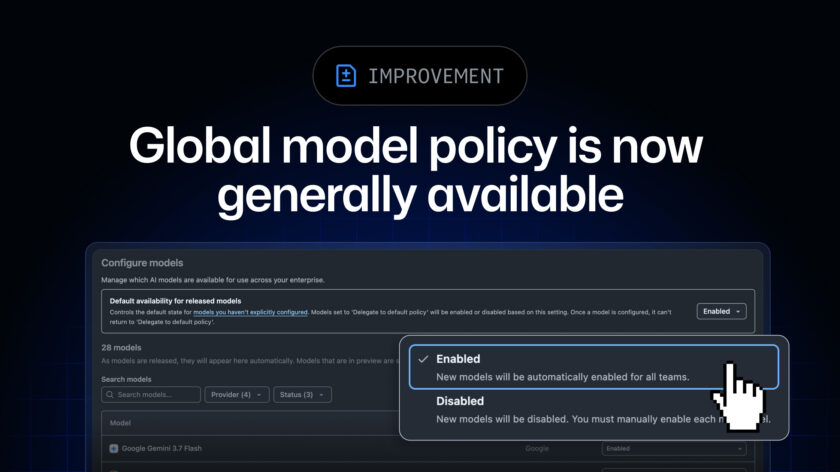Click the Configure models heading
840x472 pixels.
pos(142,263)
